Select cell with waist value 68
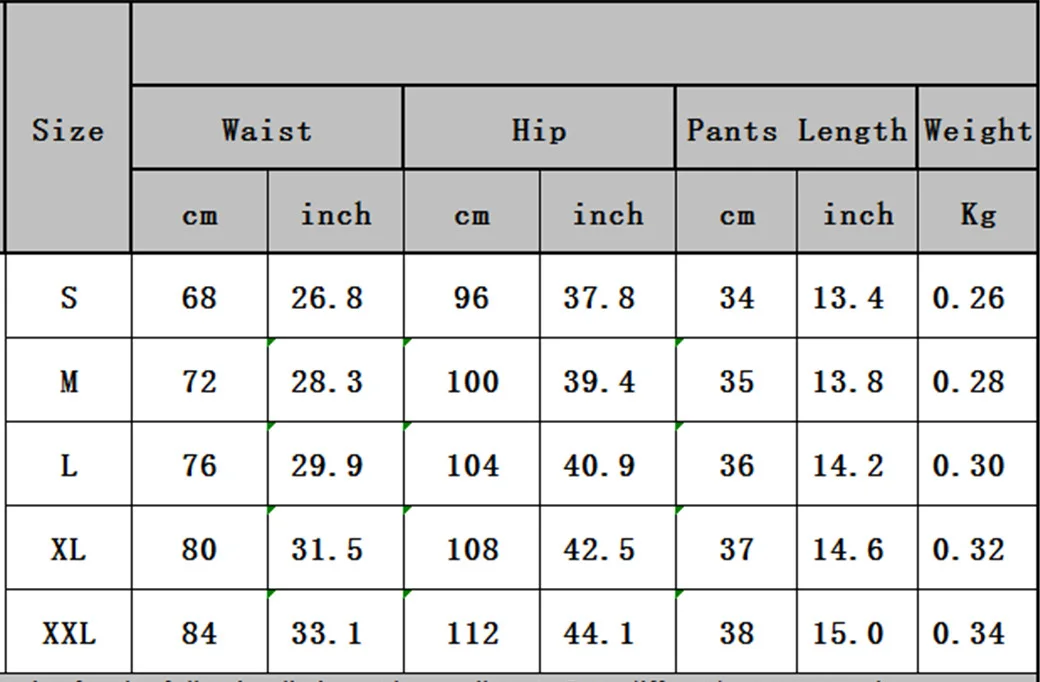 click(200, 296)
